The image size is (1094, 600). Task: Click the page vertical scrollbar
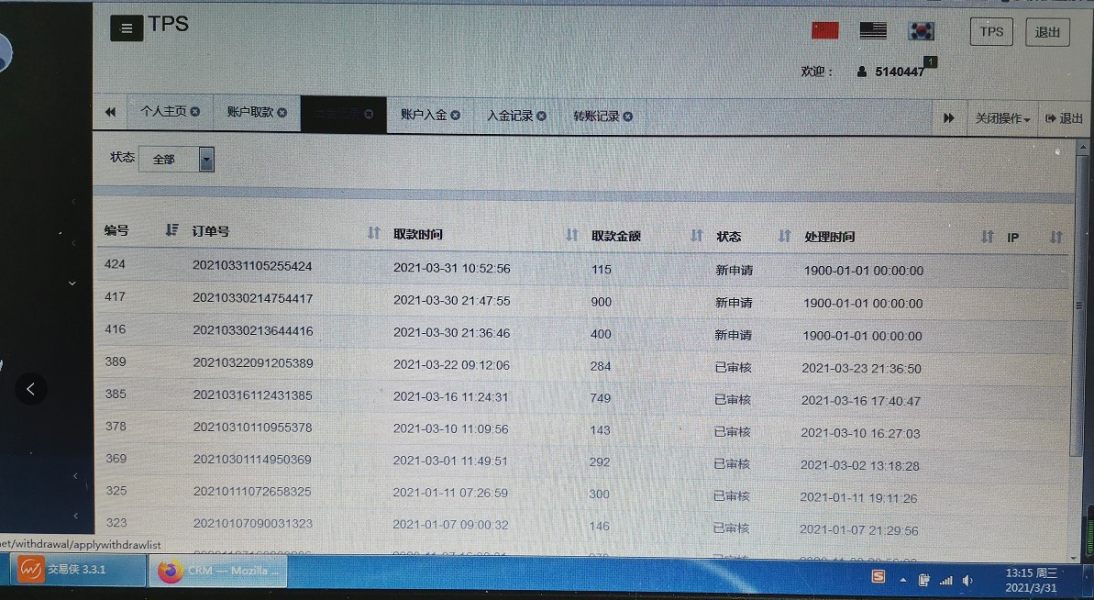coord(1079,307)
